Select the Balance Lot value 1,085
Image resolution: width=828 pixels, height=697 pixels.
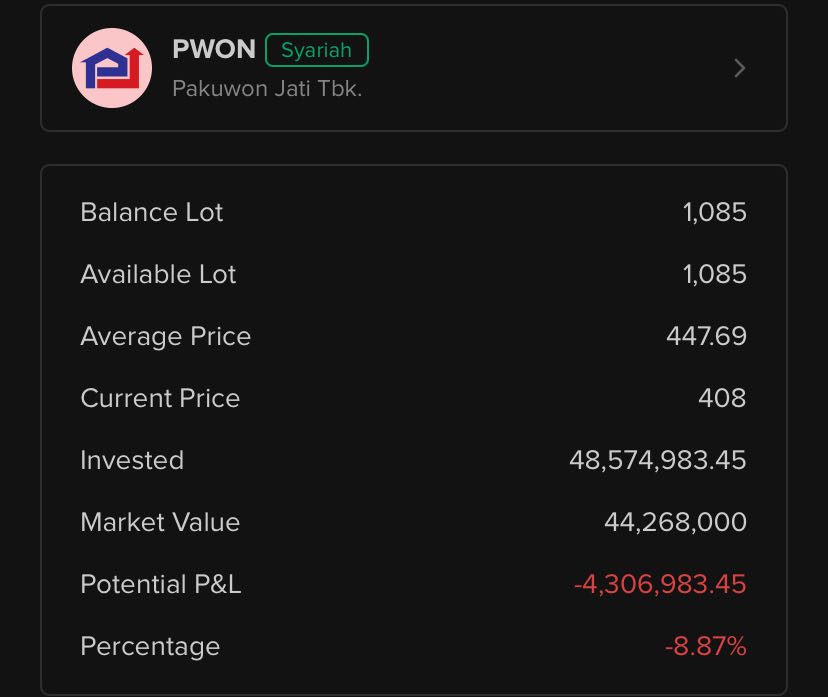click(x=715, y=212)
